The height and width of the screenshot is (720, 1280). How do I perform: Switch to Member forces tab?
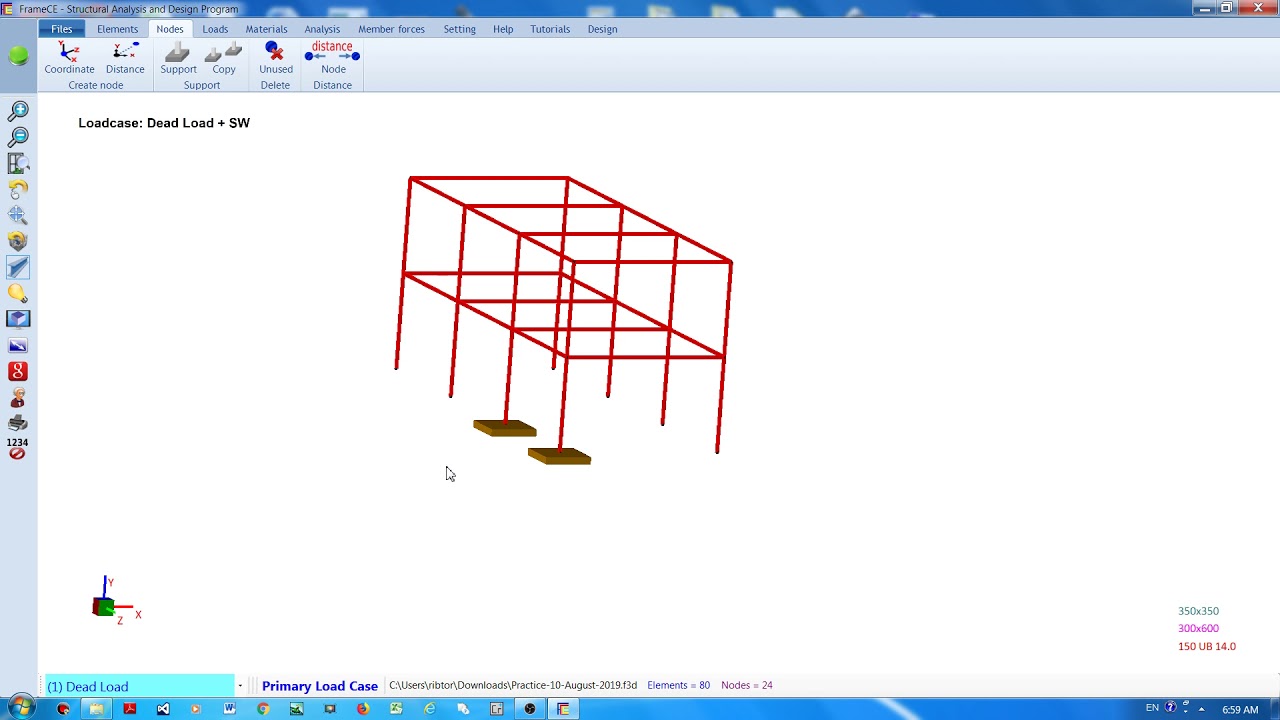pos(391,29)
